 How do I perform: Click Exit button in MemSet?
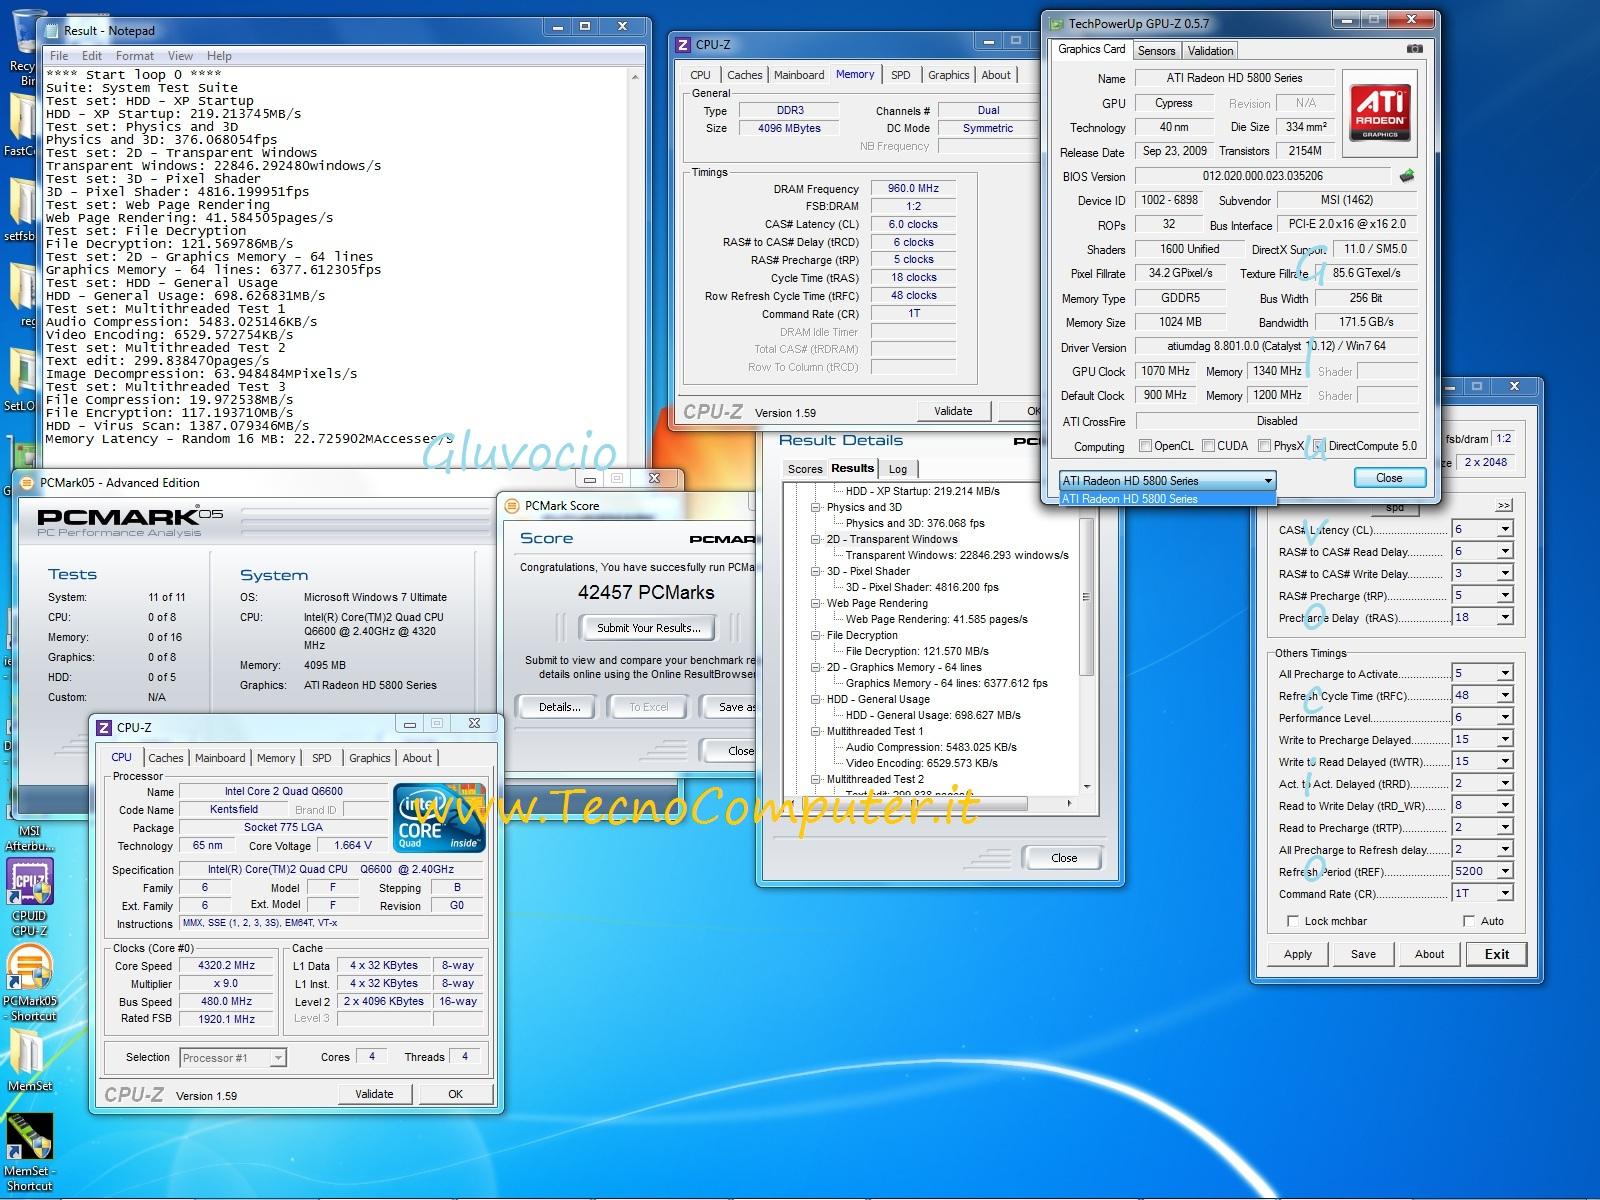(x=1497, y=954)
